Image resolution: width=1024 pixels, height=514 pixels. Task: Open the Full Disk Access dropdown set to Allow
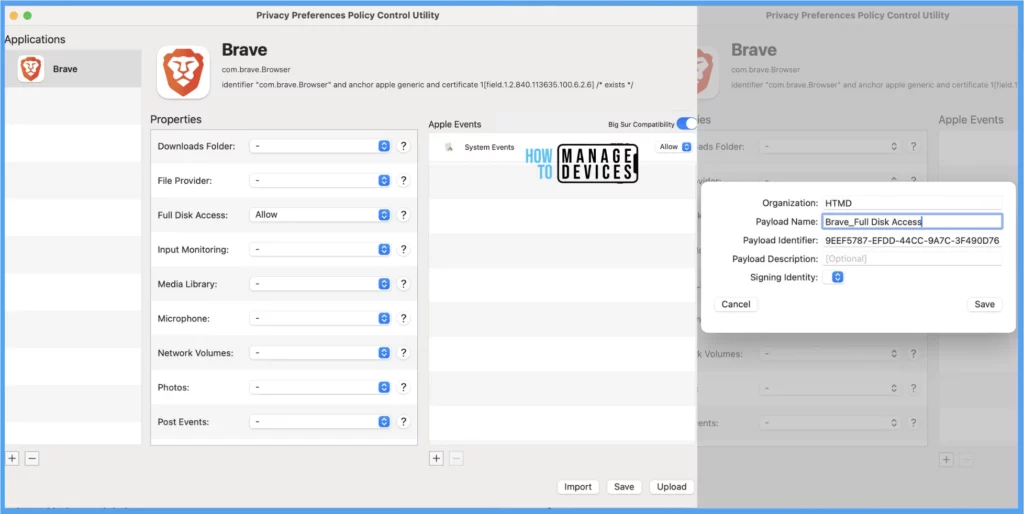pyautogui.click(x=320, y=214)
